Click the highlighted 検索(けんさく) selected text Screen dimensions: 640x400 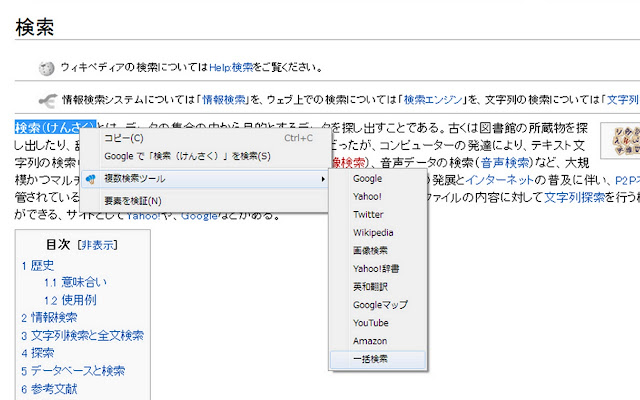tap(55, 128)
